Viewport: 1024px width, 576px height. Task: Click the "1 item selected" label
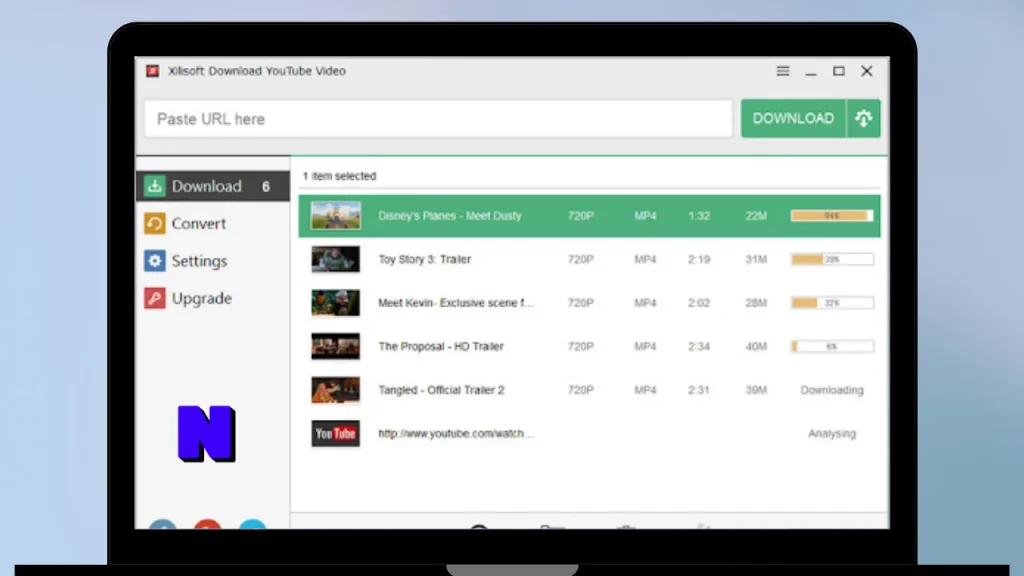click(x=340, y=176)
